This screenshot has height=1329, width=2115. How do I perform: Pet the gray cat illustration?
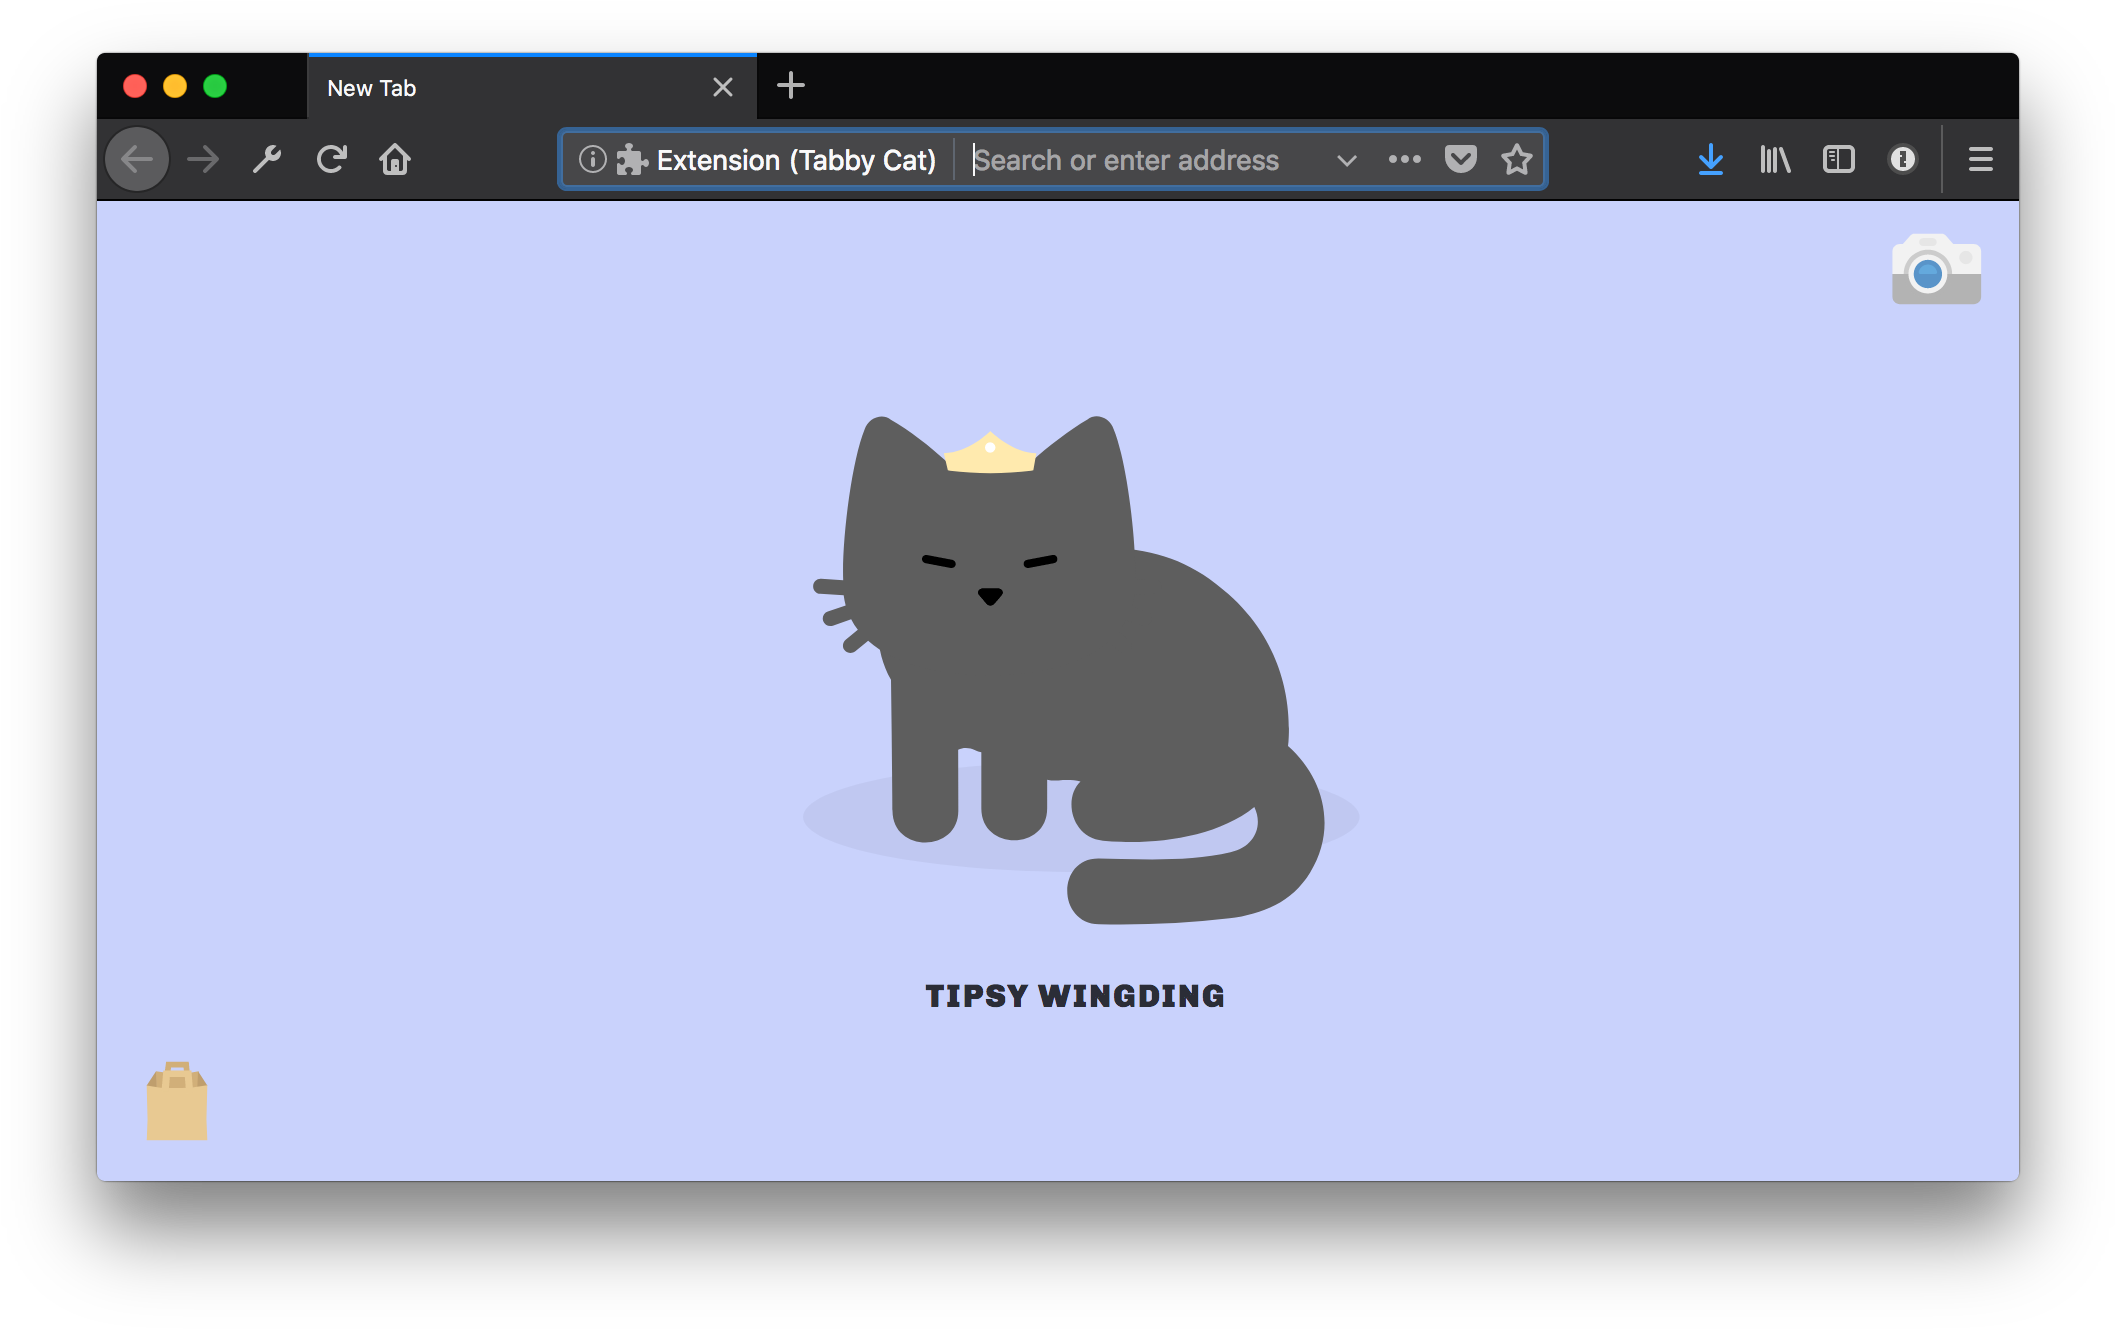coord(1070,670)
